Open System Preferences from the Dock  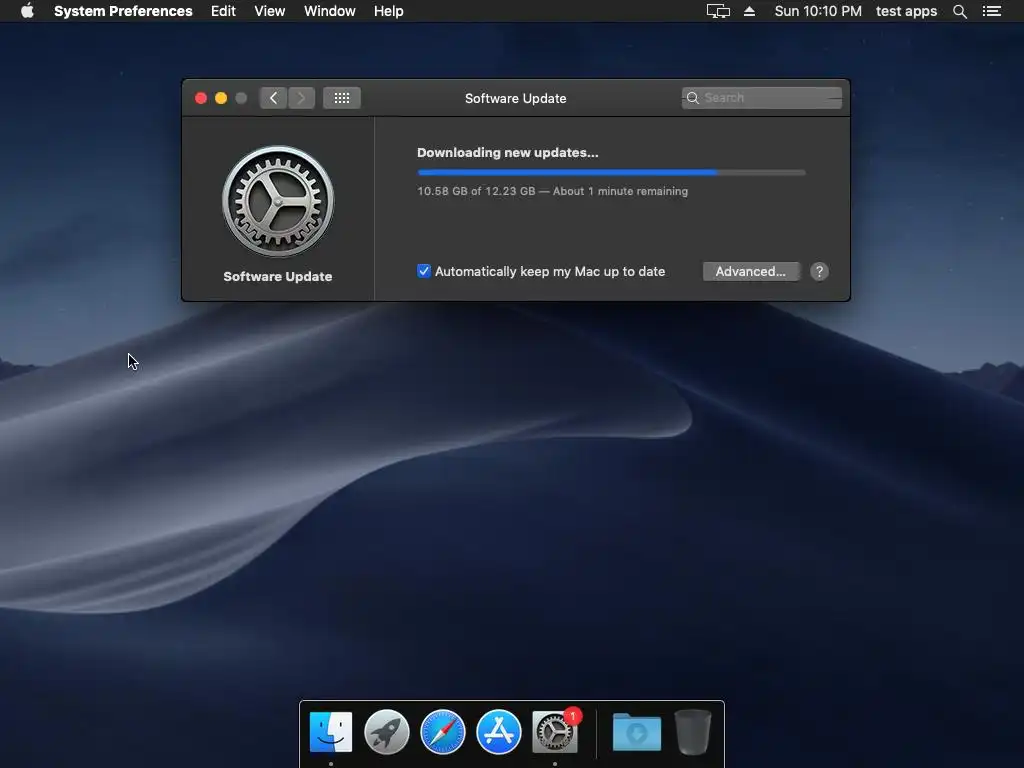tap(555, 732)
